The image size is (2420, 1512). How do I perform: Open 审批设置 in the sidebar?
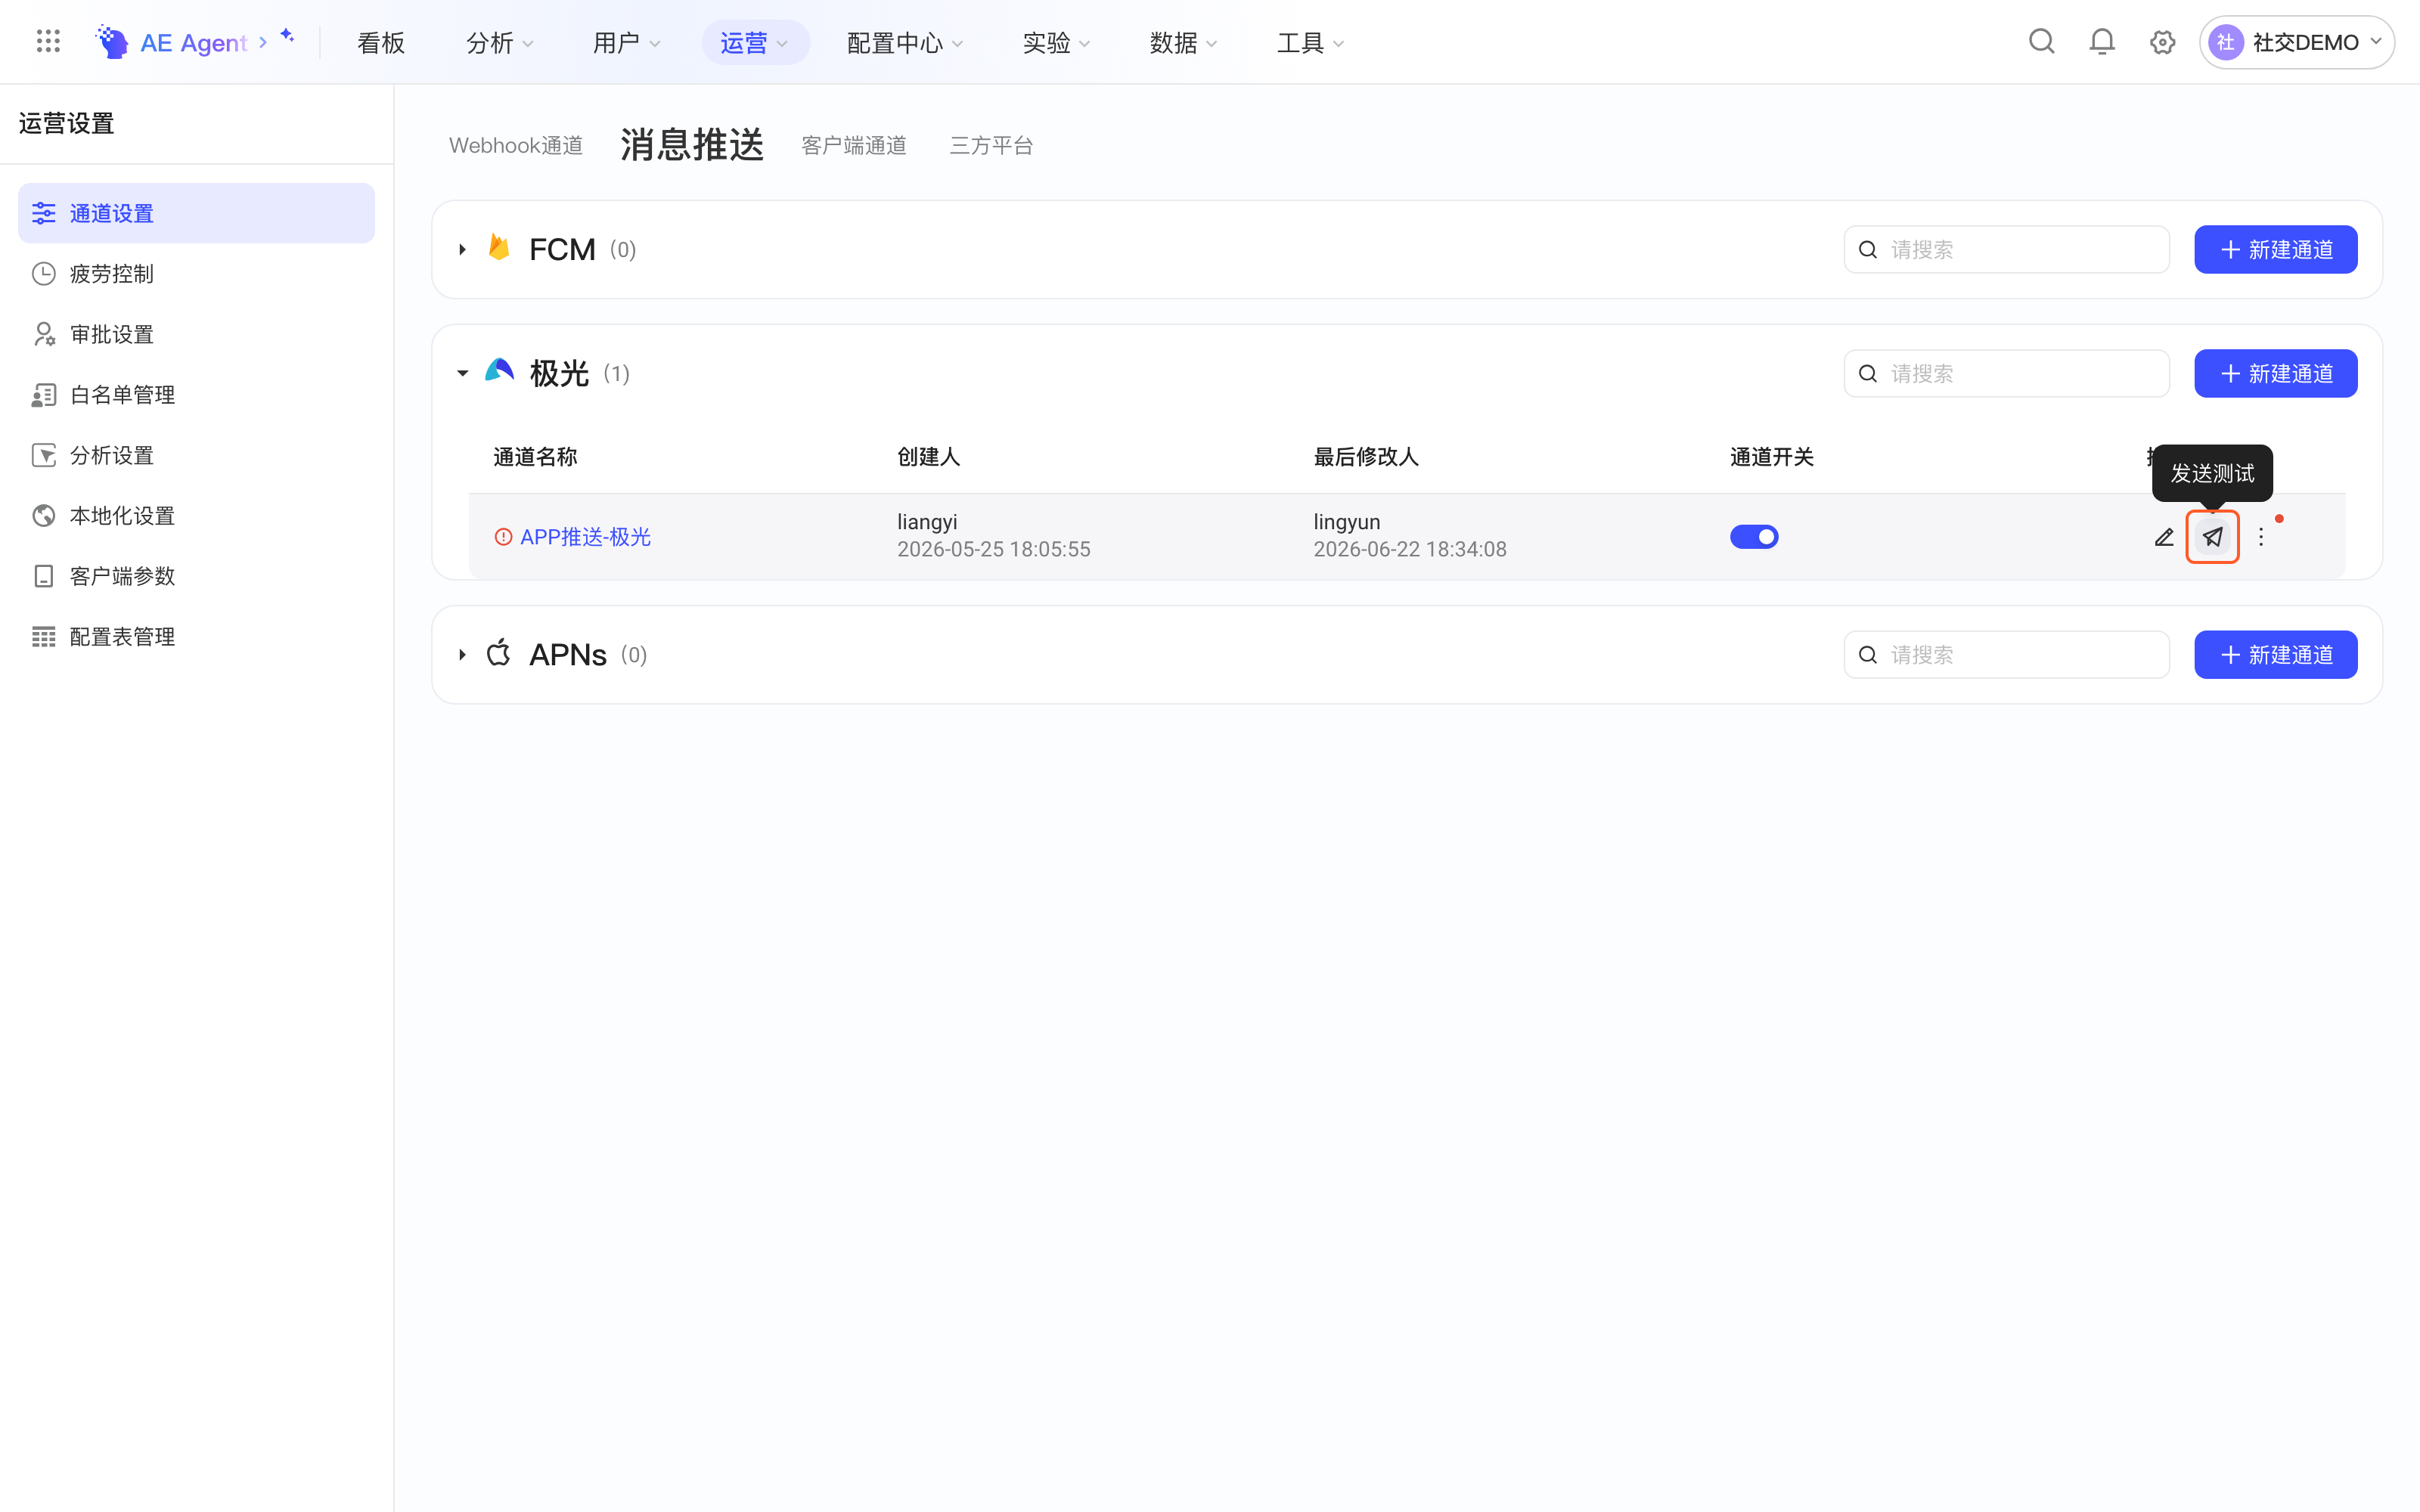(x=196, y=334)
